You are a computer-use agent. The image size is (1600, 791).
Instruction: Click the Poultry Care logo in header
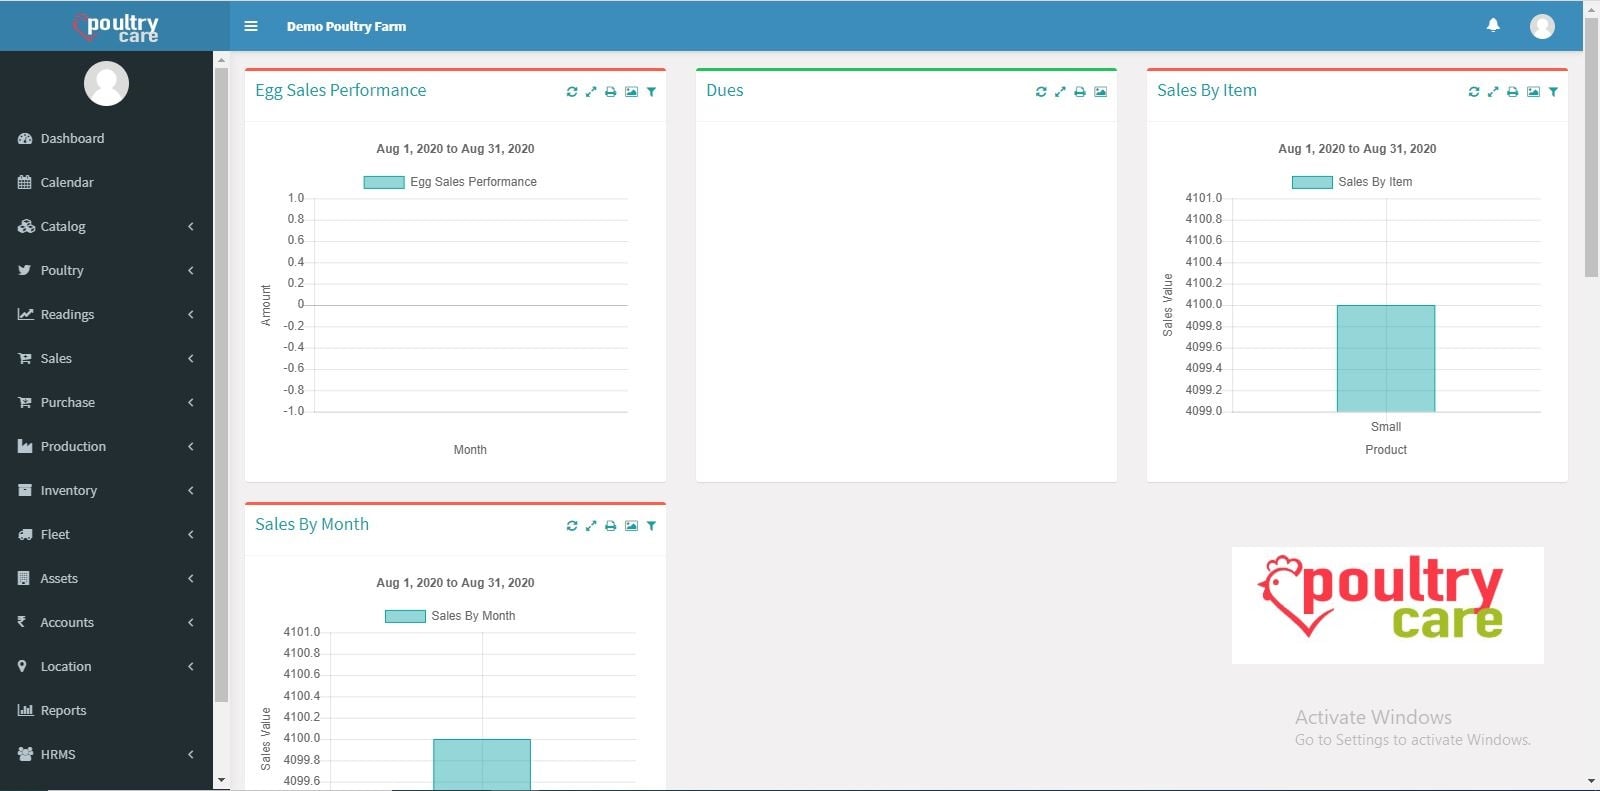[115, 26]
